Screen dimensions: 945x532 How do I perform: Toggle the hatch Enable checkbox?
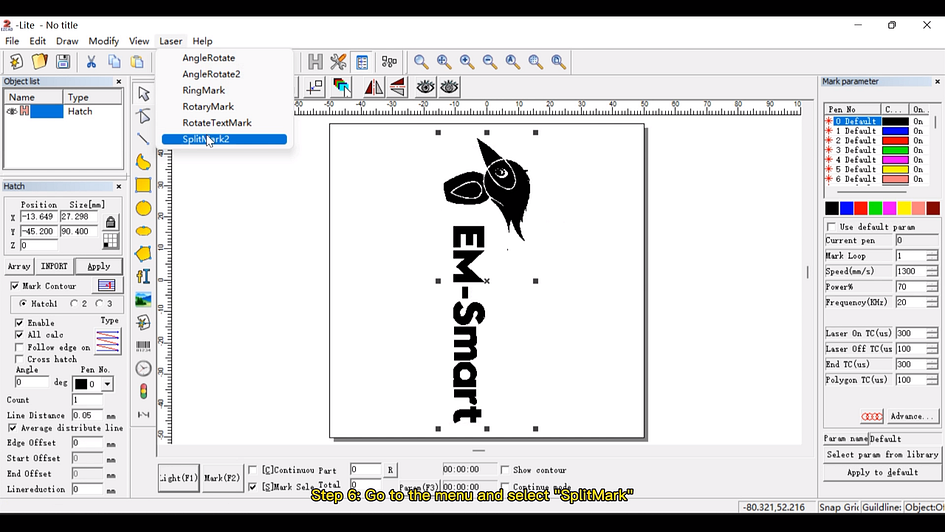pyautogui.click(x=19, y=323)
